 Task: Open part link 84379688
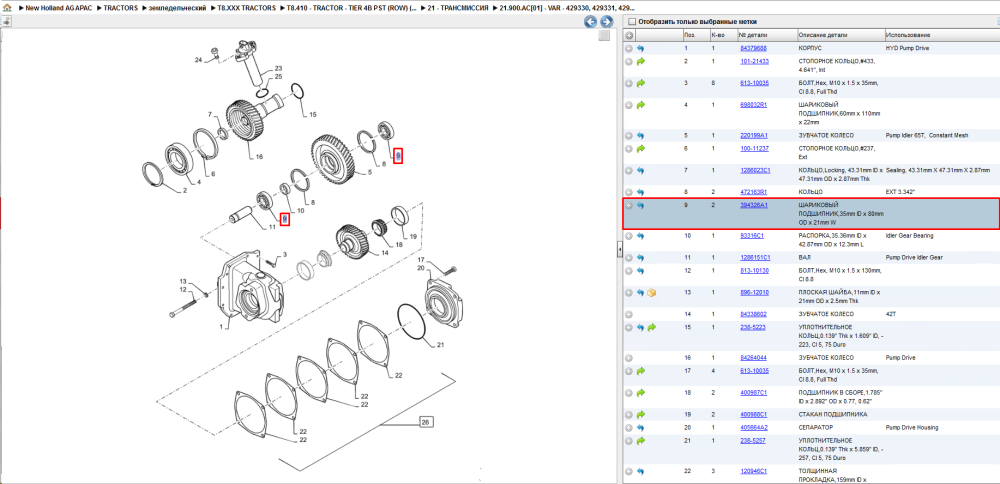click(753, 48)
